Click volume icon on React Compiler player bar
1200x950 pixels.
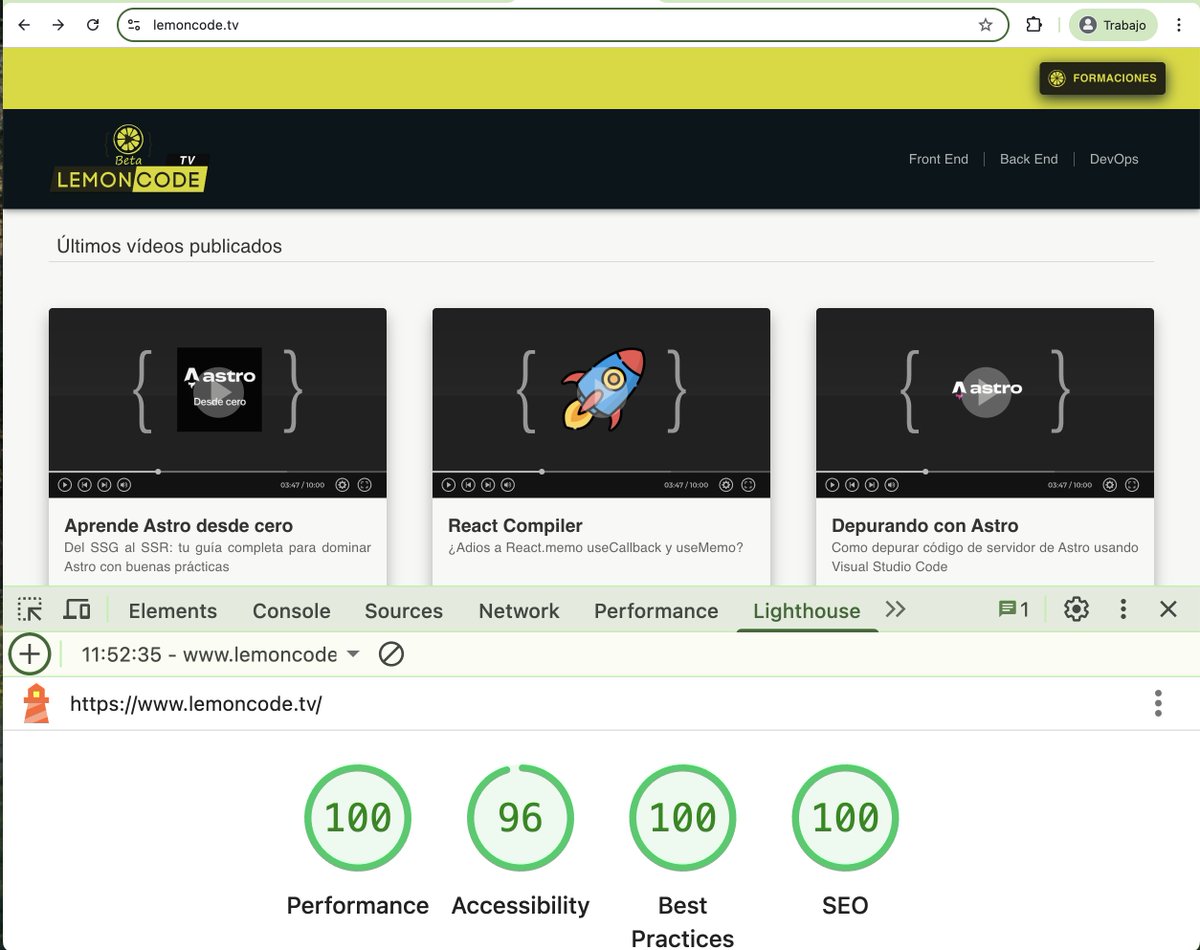(508, 485)
